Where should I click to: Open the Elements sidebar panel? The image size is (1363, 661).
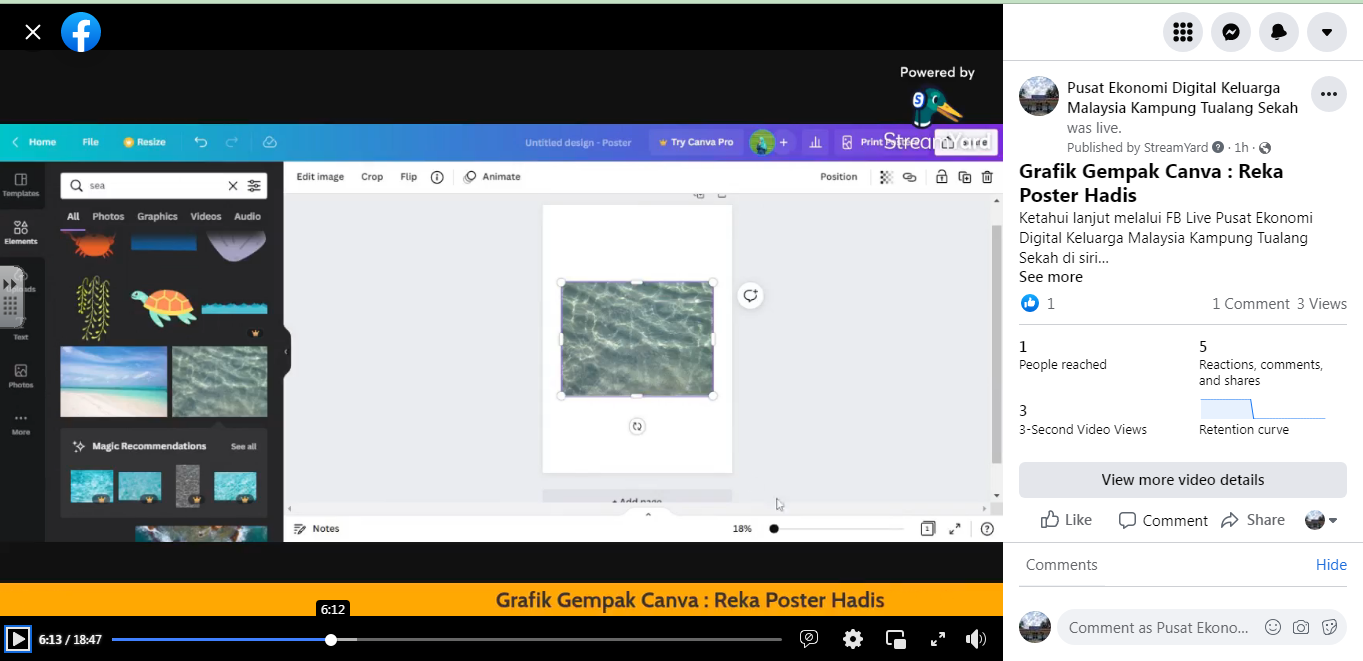pos(20,232)
